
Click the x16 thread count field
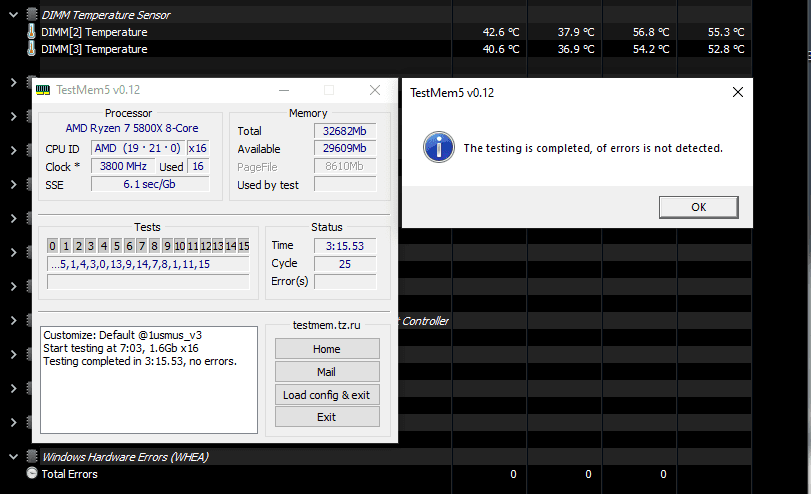pyautogui.click(x=198, y=148)
